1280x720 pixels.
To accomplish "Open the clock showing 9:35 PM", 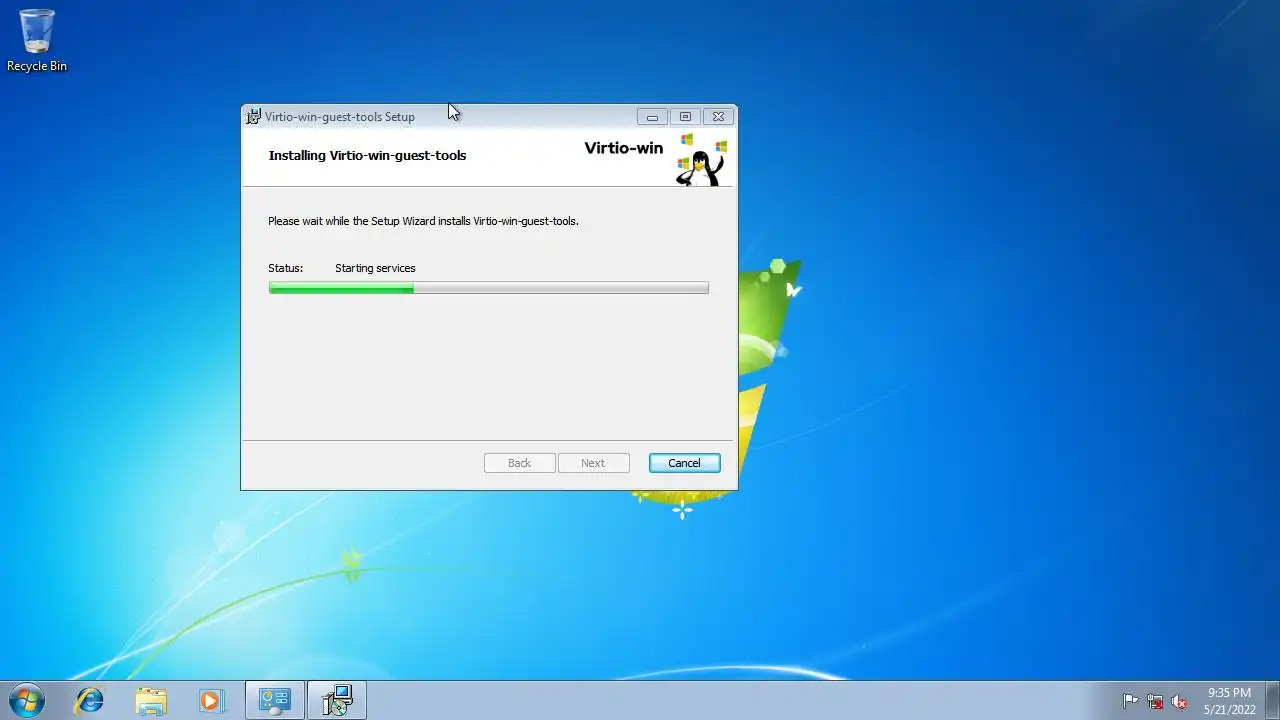I will [1229, 701].
